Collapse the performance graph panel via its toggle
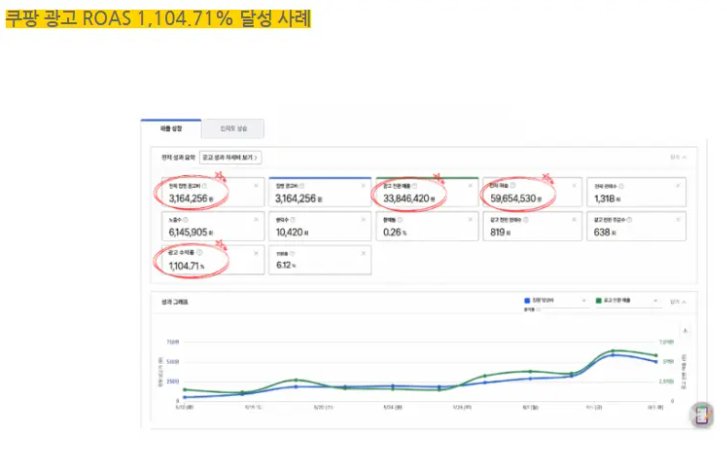727x460 pixels. [x=678, y=302]
